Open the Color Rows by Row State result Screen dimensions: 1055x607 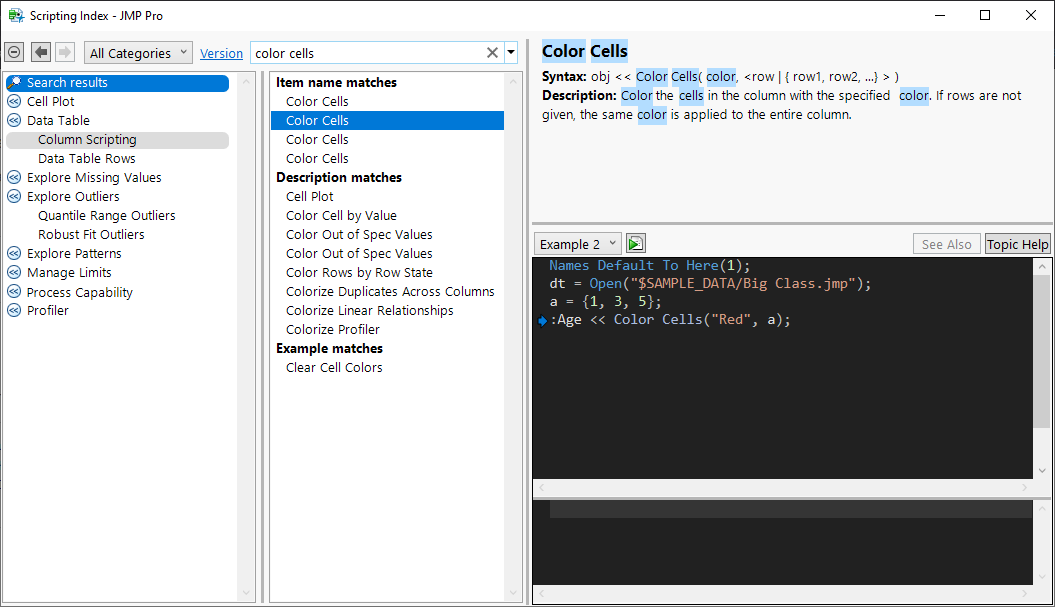pyautogui.click(x=359, y=273)
